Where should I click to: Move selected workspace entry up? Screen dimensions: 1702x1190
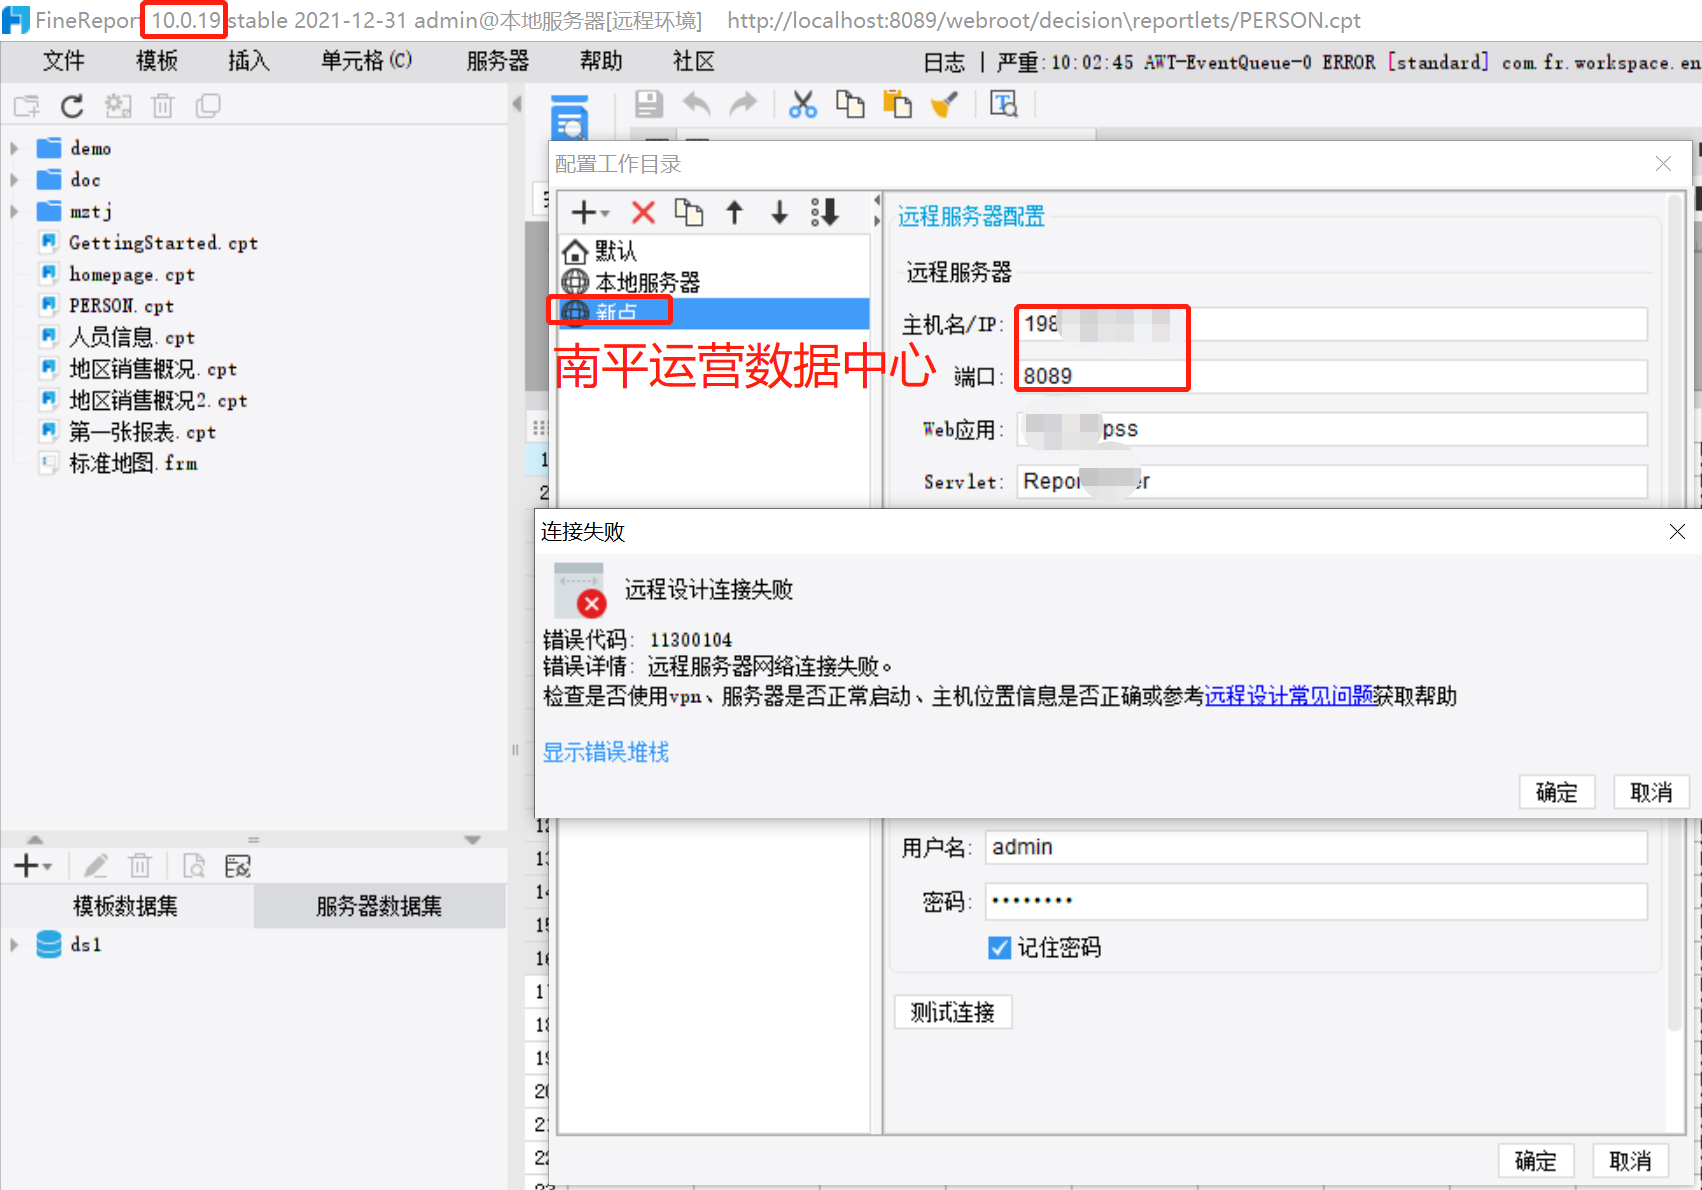tap(734, 212)
